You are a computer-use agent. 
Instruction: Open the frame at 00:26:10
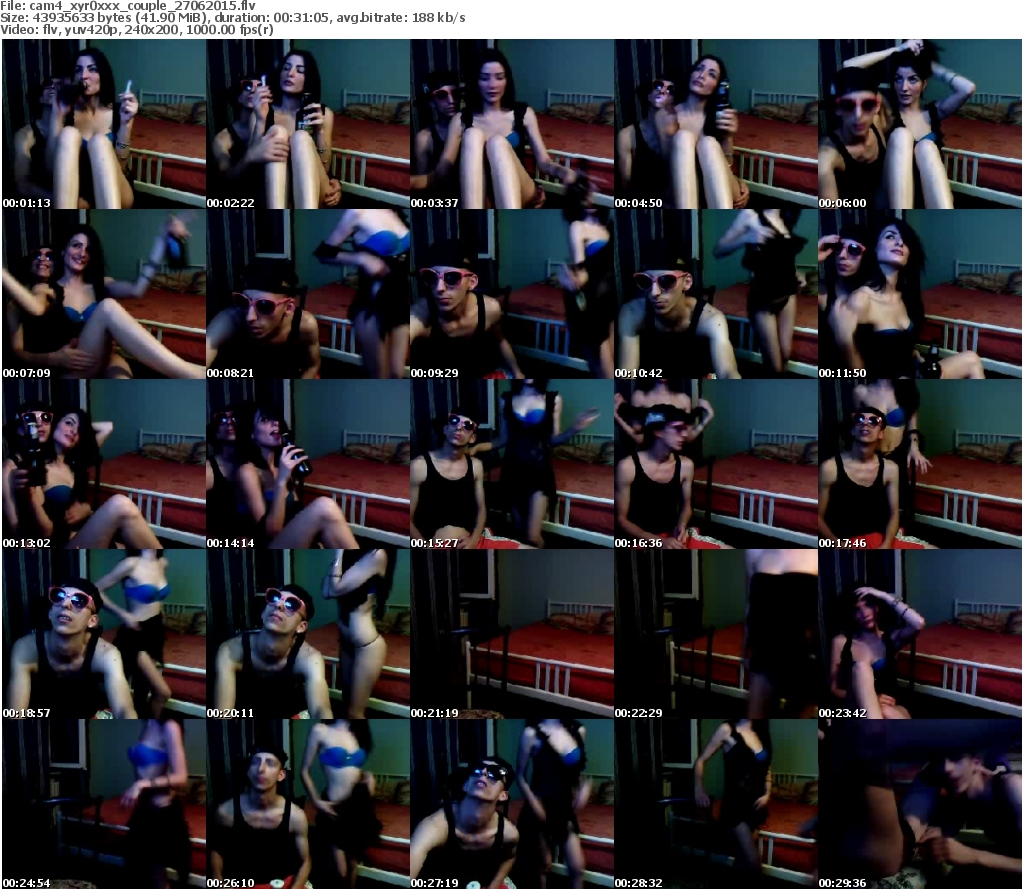coord(308,804)
